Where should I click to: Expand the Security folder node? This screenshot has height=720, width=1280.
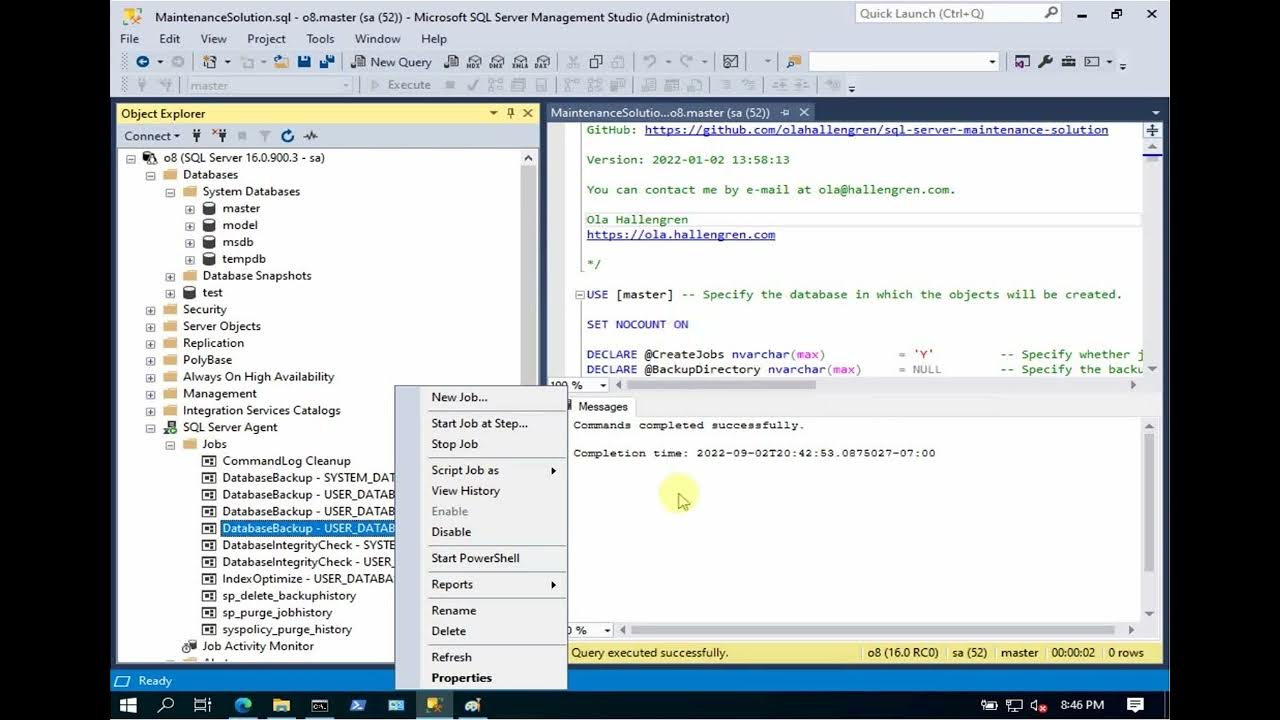(151, 310)
